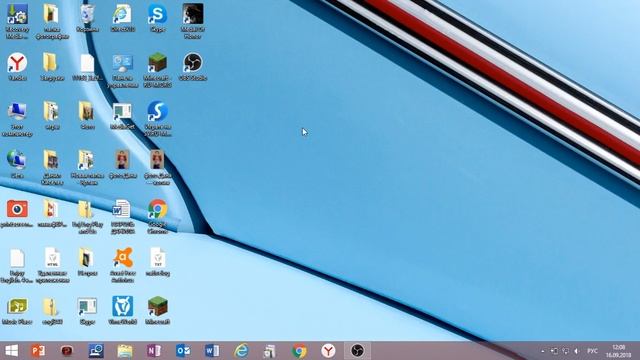Select the Yandex Browser desktop shortcut
640x360 pixels.
(17, 67)
